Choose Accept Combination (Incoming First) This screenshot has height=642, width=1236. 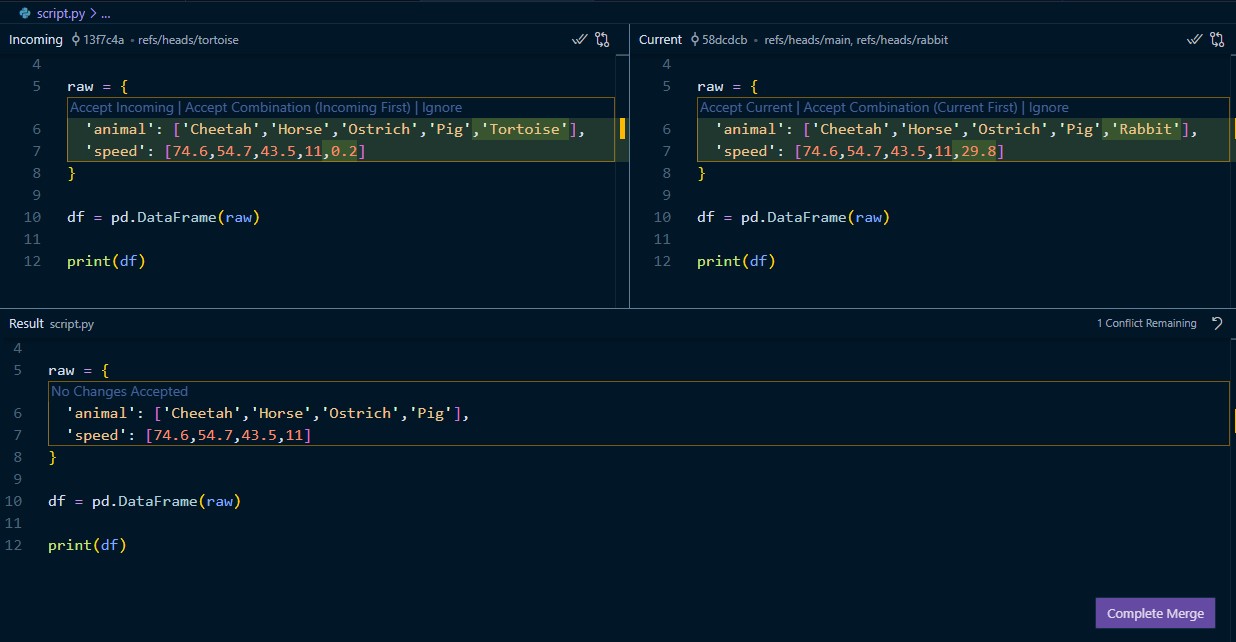point(297,108)
